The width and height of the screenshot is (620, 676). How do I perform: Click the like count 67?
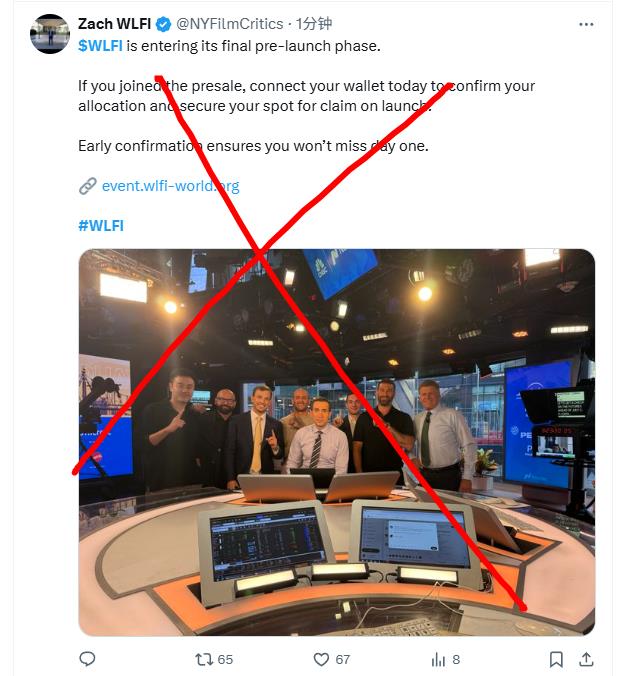[342, 659]
